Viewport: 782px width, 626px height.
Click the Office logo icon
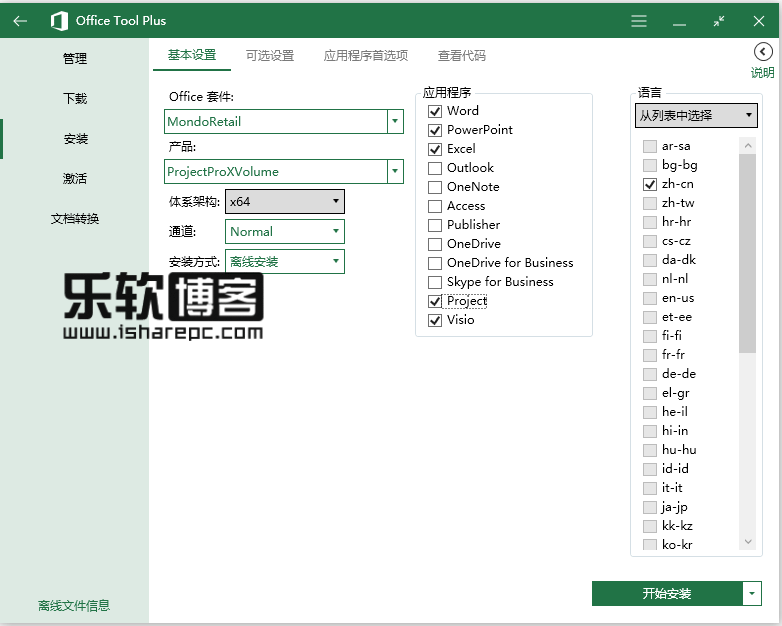59,21
